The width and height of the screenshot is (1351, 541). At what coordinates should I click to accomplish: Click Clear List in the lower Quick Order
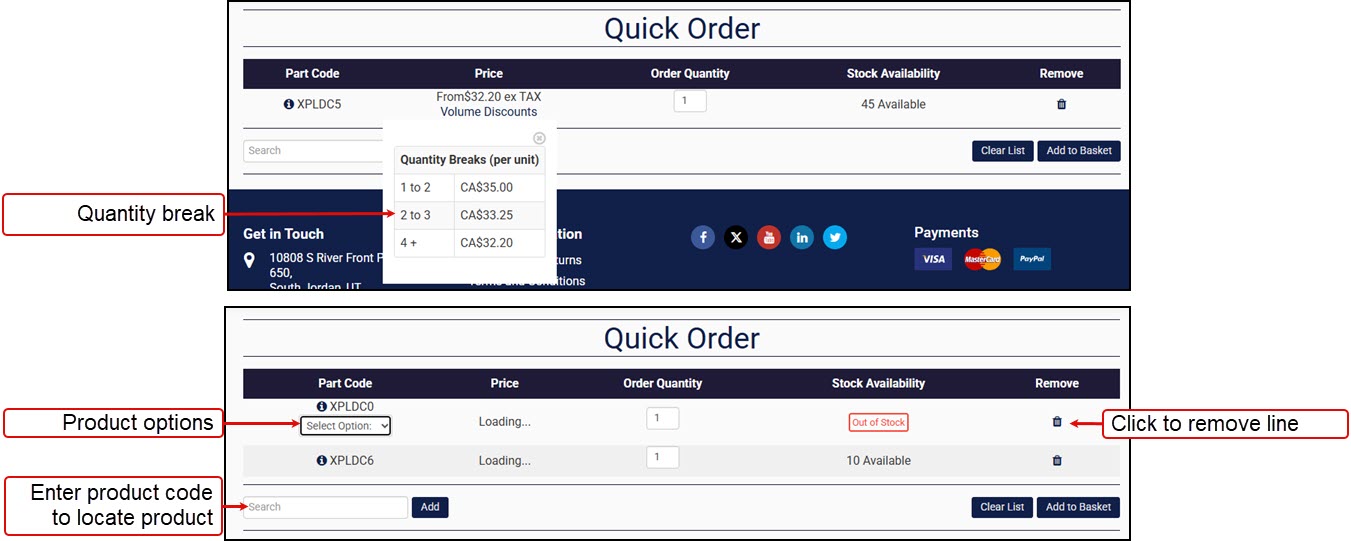(x=1002, y=507)
